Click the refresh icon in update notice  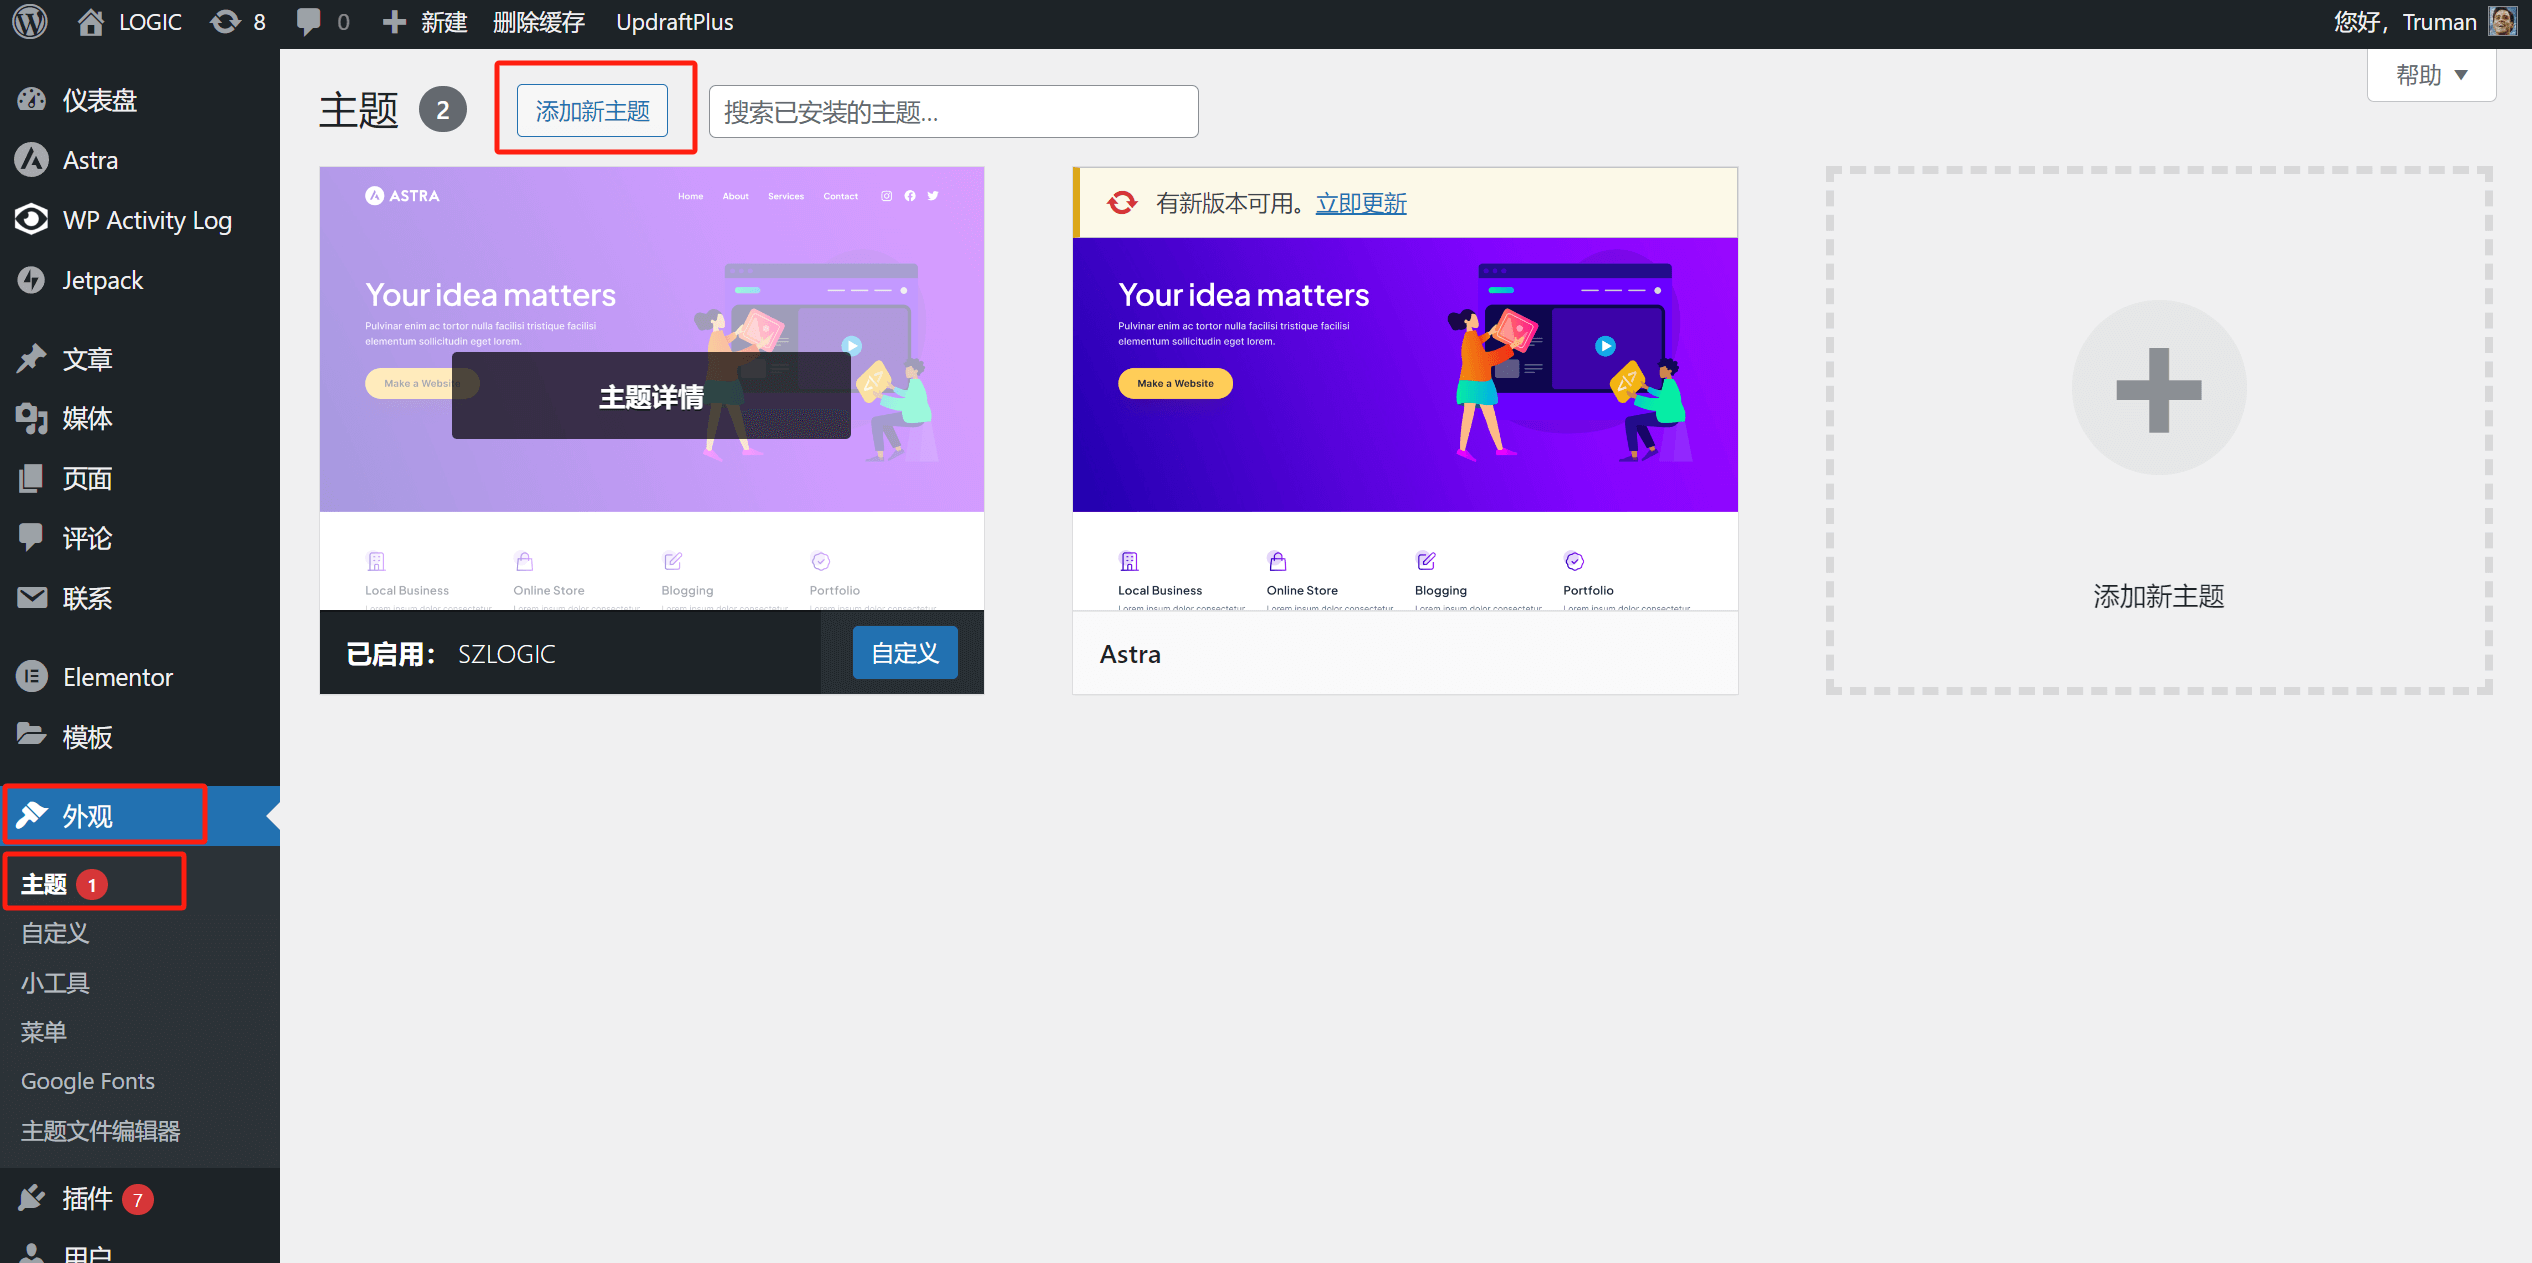[1122, 203]
